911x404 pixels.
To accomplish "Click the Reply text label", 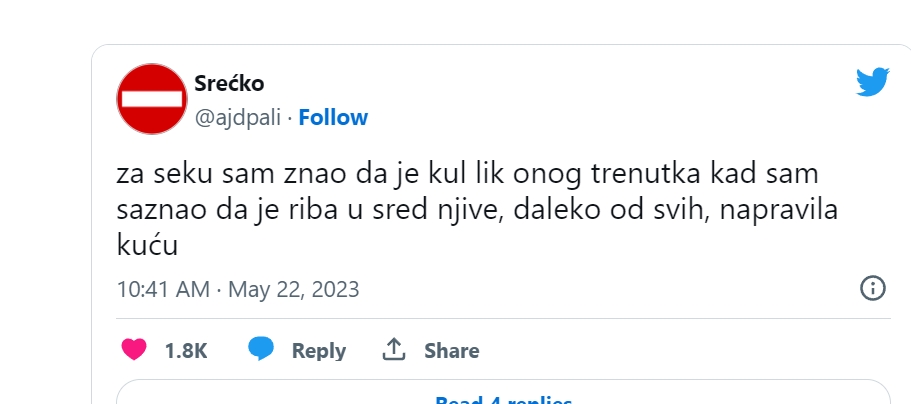I will point(318,351).
